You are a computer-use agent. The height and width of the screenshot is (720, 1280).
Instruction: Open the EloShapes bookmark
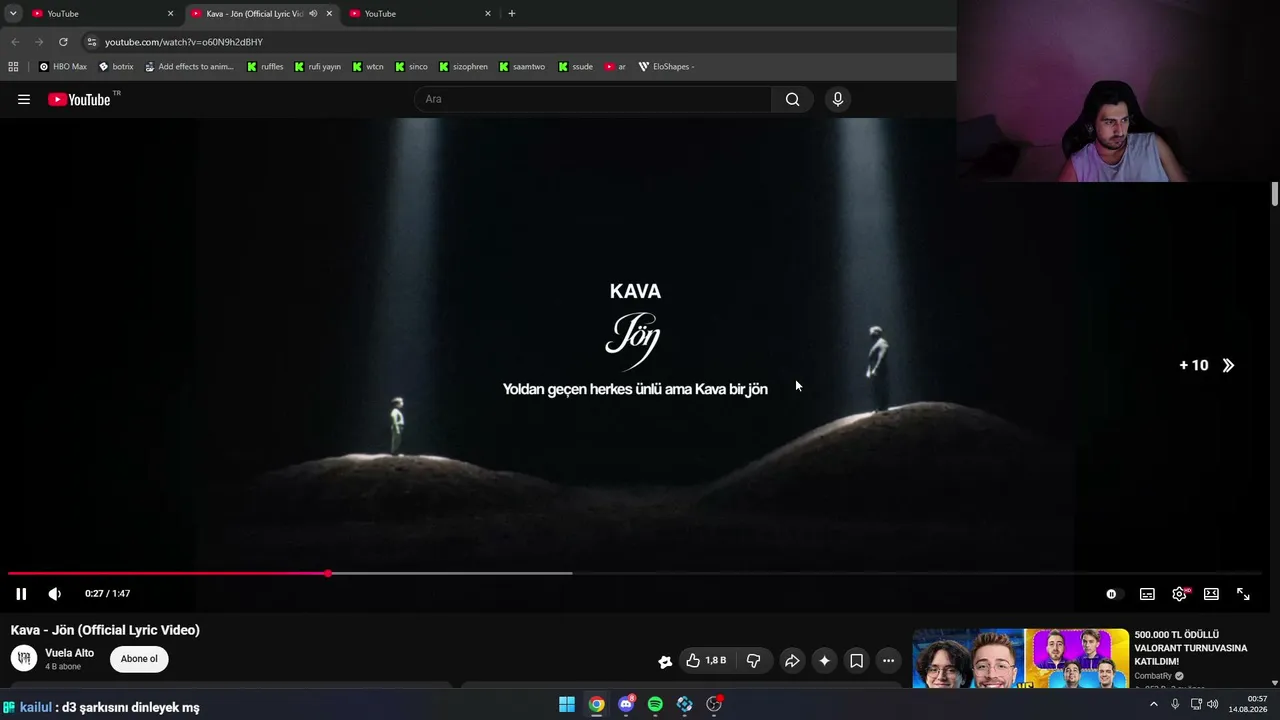point(666,67)
